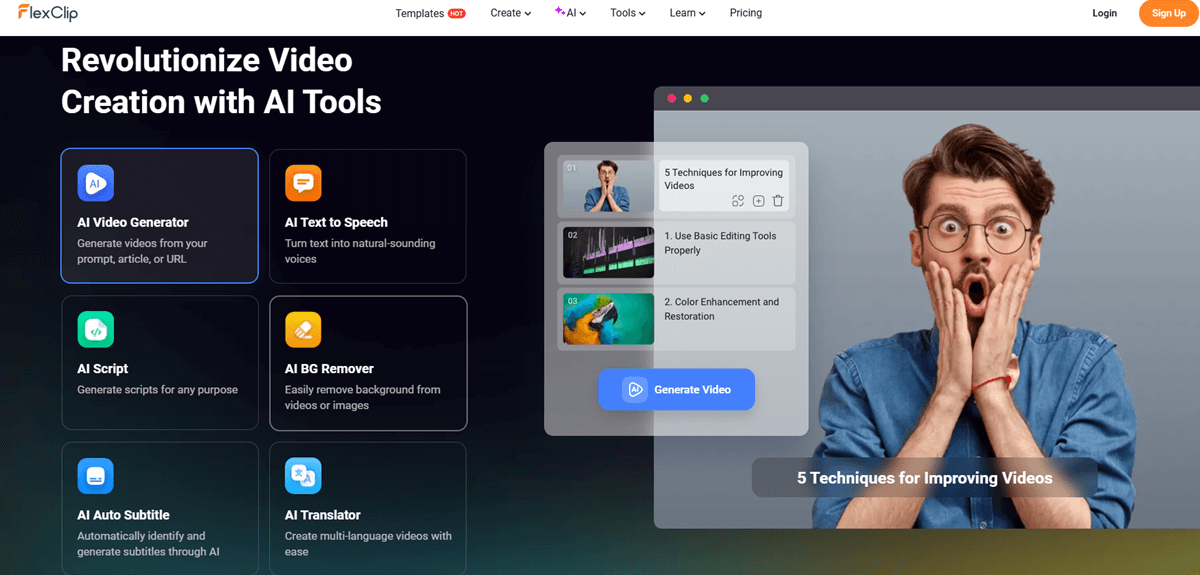Click the AI icon inside Generate Video button

tap(634, 389)
